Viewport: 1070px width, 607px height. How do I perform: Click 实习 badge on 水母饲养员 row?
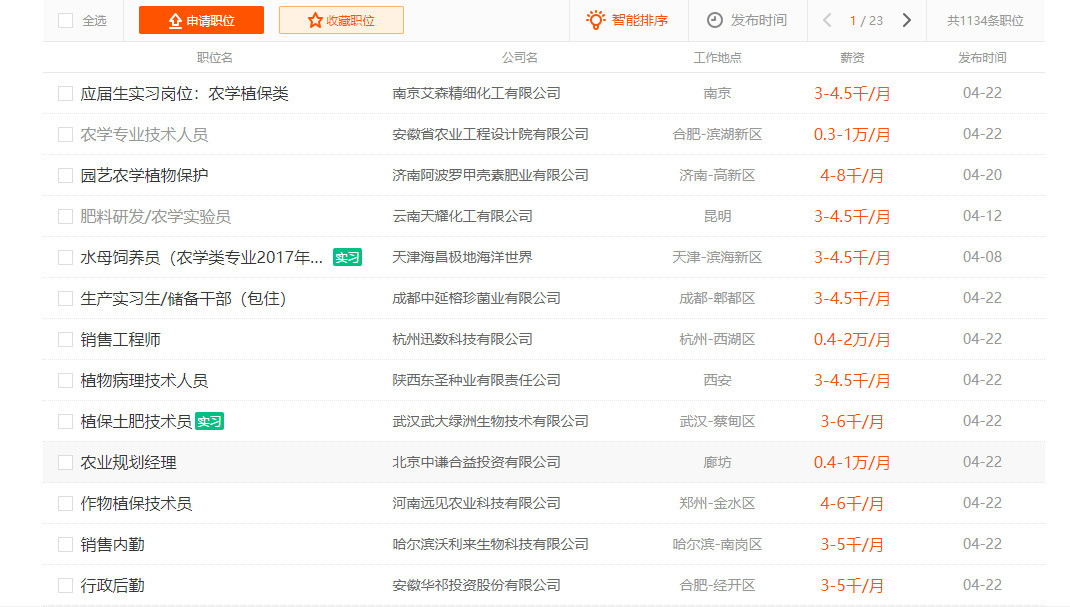[347, 257]
